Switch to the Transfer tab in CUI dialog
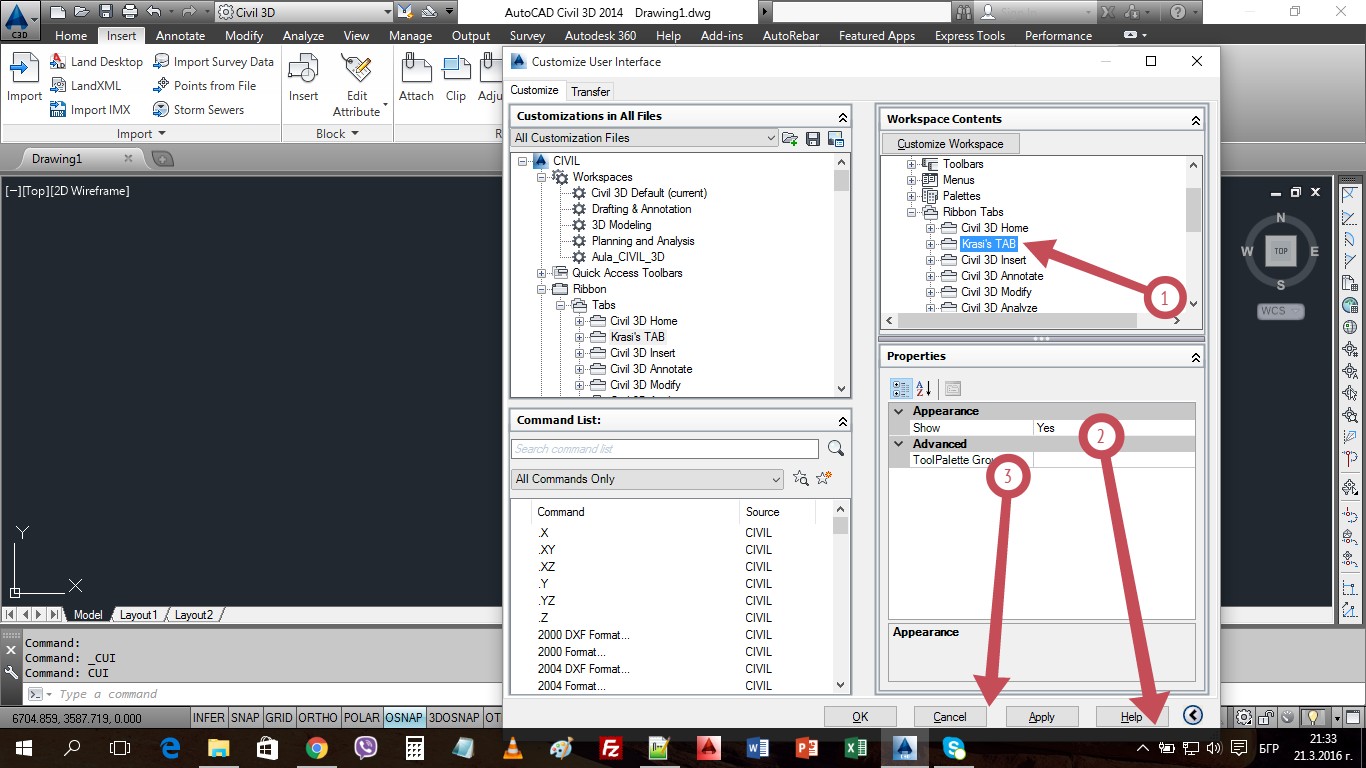The width and height of the screenshot is (1366, 768). click(x=590, y=91)
